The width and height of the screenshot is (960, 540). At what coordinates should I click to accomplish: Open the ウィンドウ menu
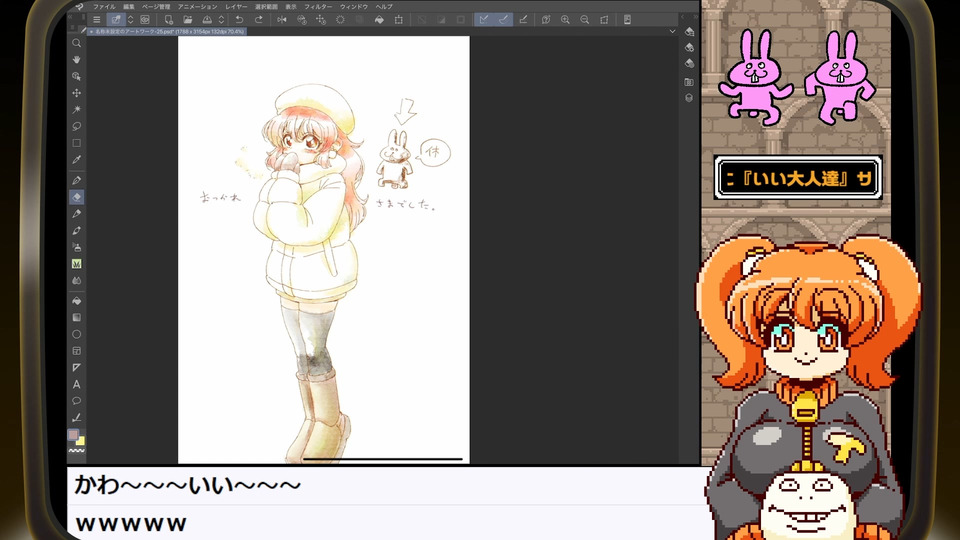[x=354, y=7]
